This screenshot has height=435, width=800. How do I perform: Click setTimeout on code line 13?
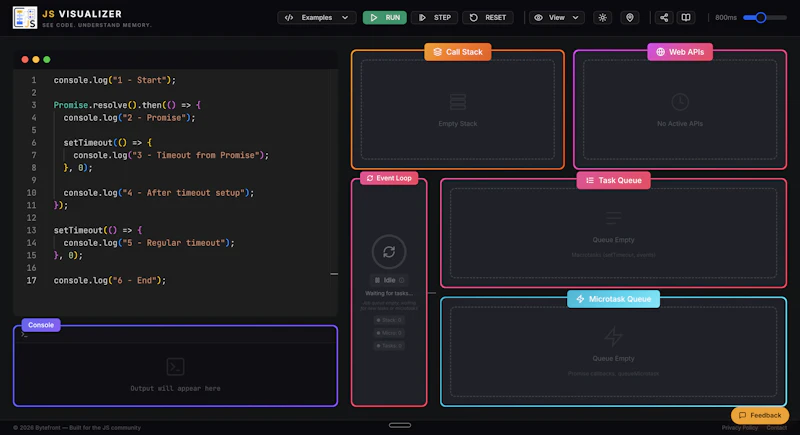click(98, 230)
